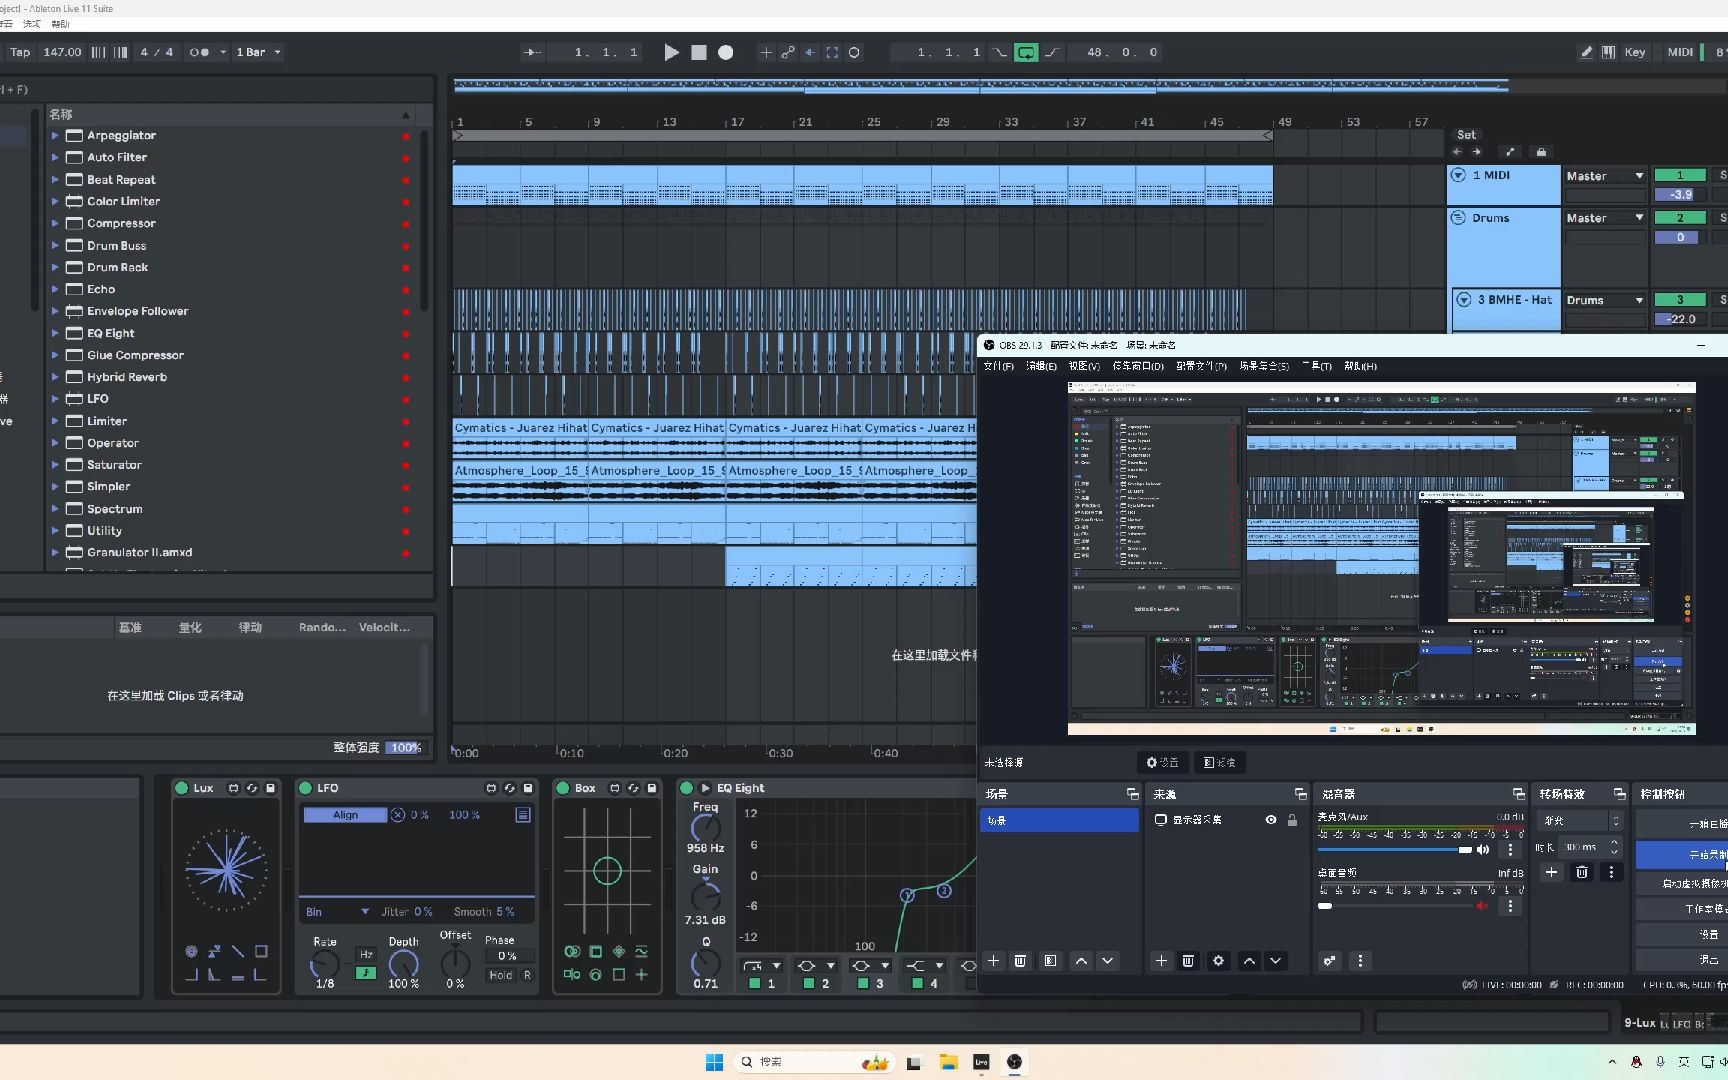Open the OBS 场景集合 menu
The image size is (1728, 1080).
pos(1264,366)
